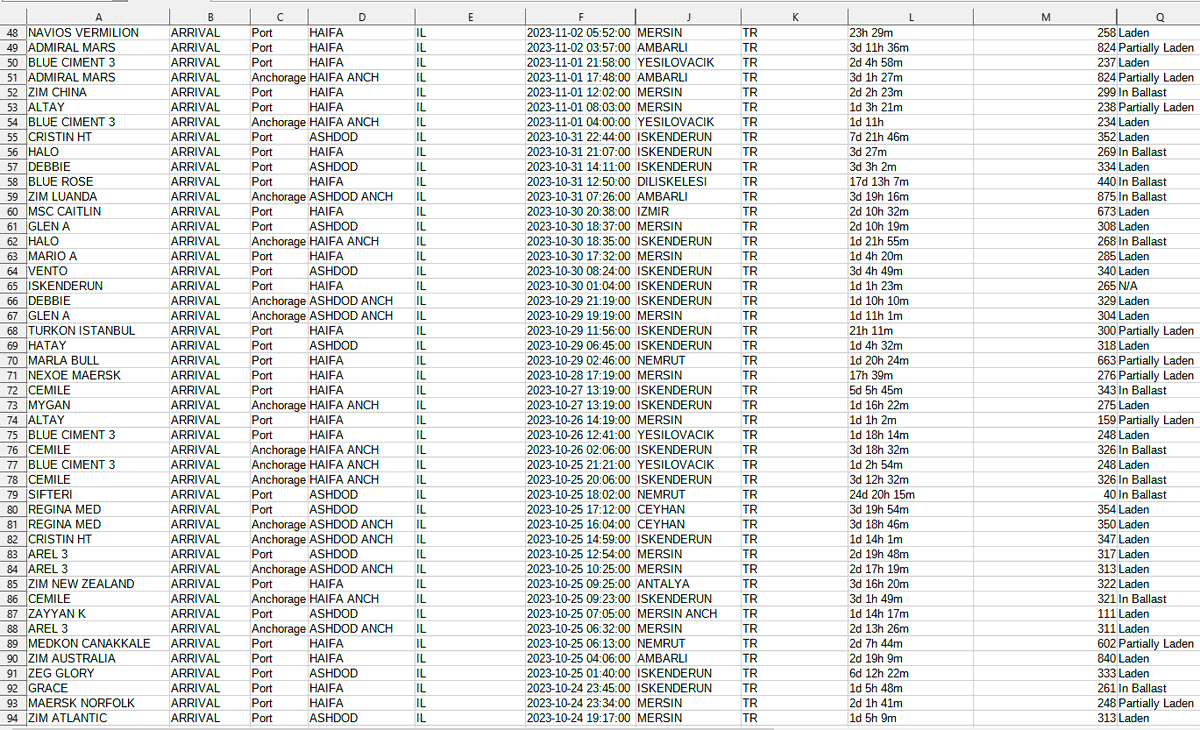The height and width of the screenshot is (730, 1200).
Task: Select the value 673 in column M
Action: coord(1046,212)
